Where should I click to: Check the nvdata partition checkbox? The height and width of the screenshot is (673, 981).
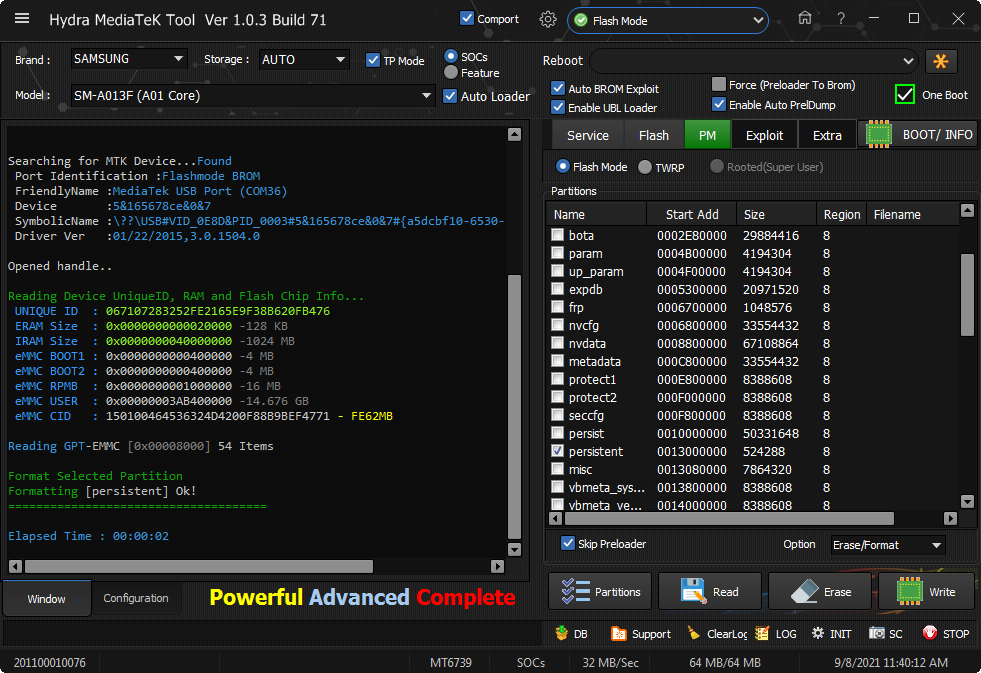(x=557, y=343)
